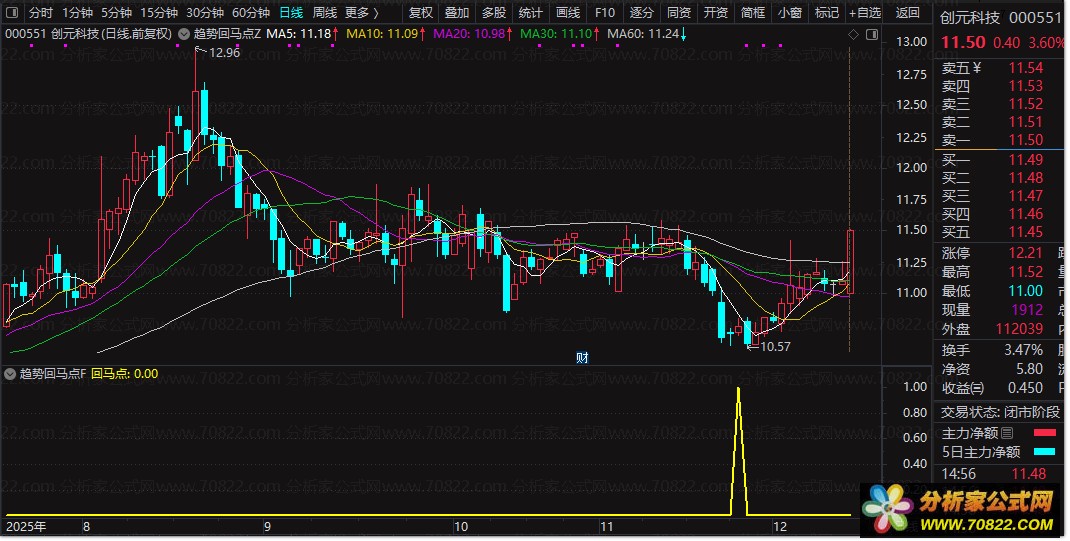This screenshot has width=1070, height=541.
Task: Click the 换手 3.47% turnover value
Action: point(1023,350)
